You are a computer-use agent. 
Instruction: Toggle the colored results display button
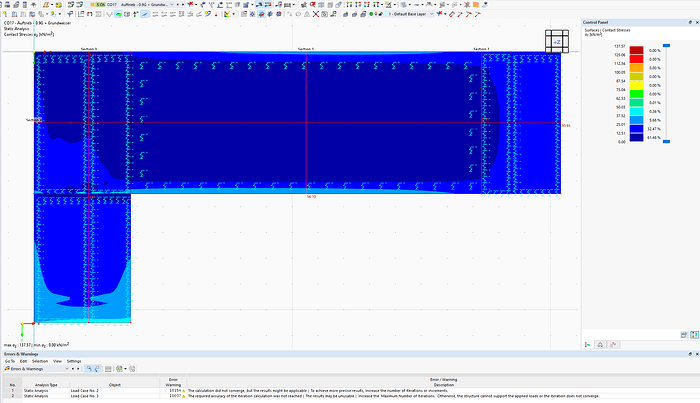coord(118,14)
